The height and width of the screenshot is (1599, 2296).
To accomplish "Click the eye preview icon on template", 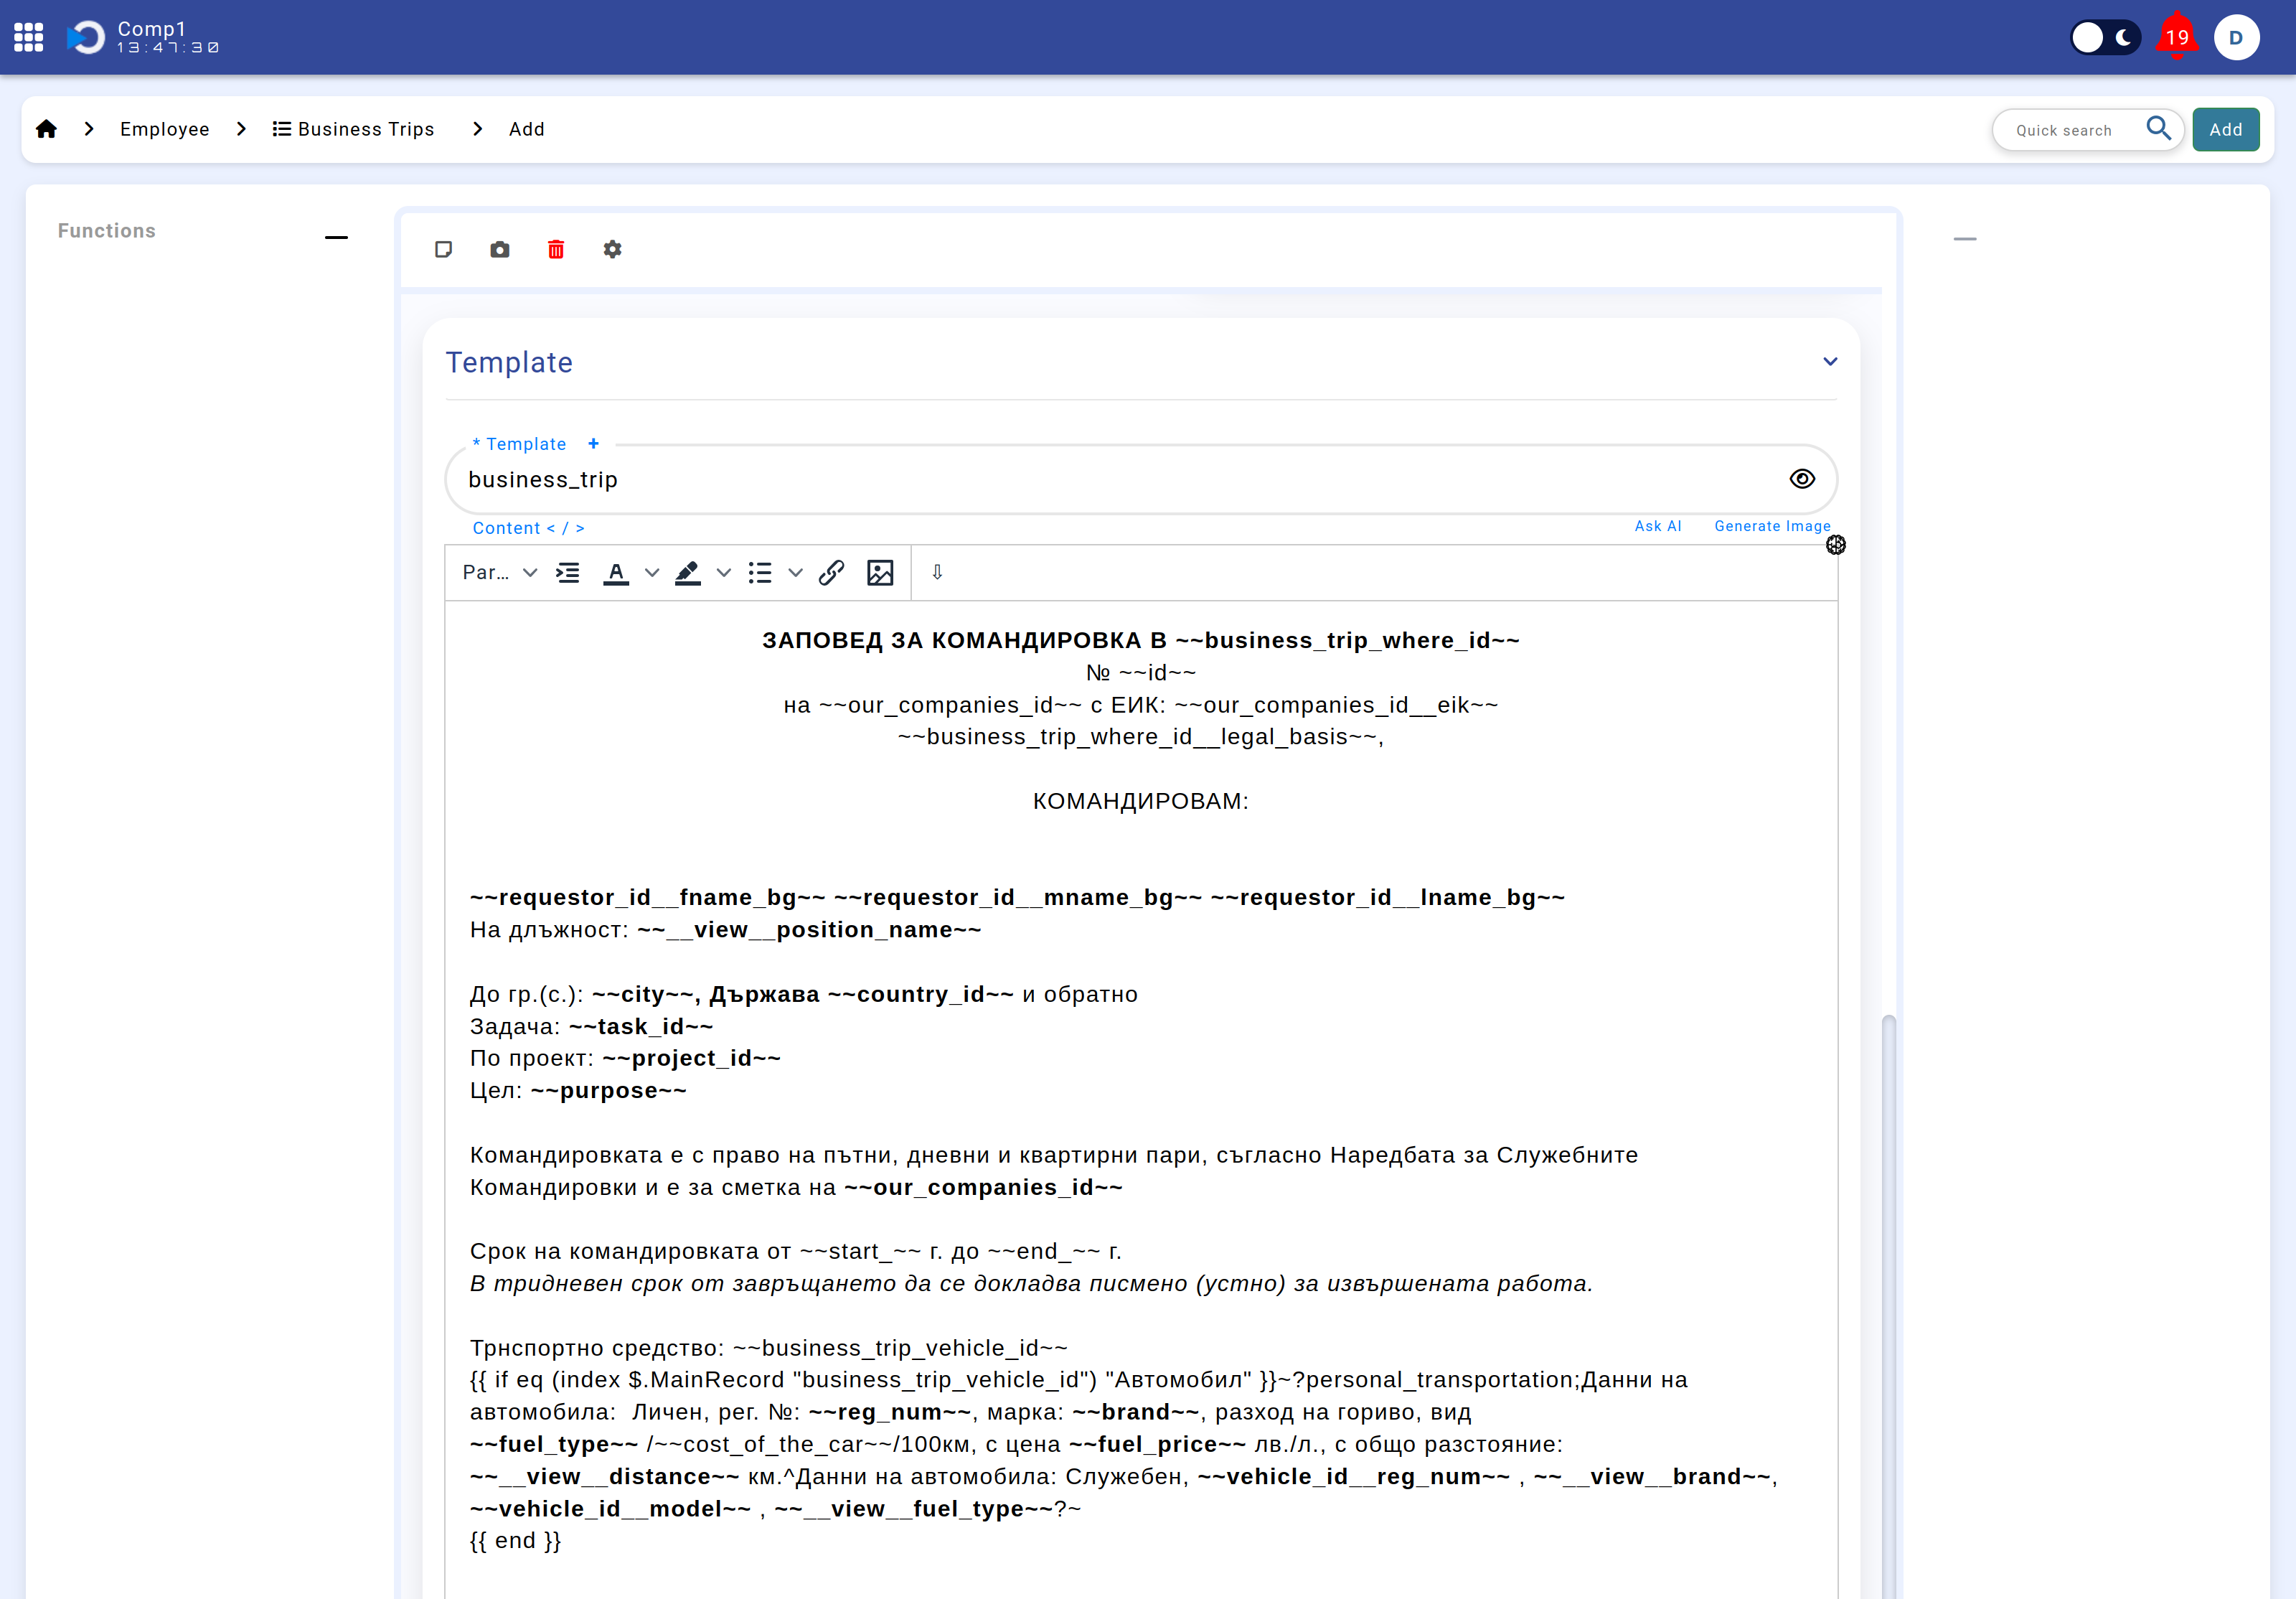I will pos(1802,477).
